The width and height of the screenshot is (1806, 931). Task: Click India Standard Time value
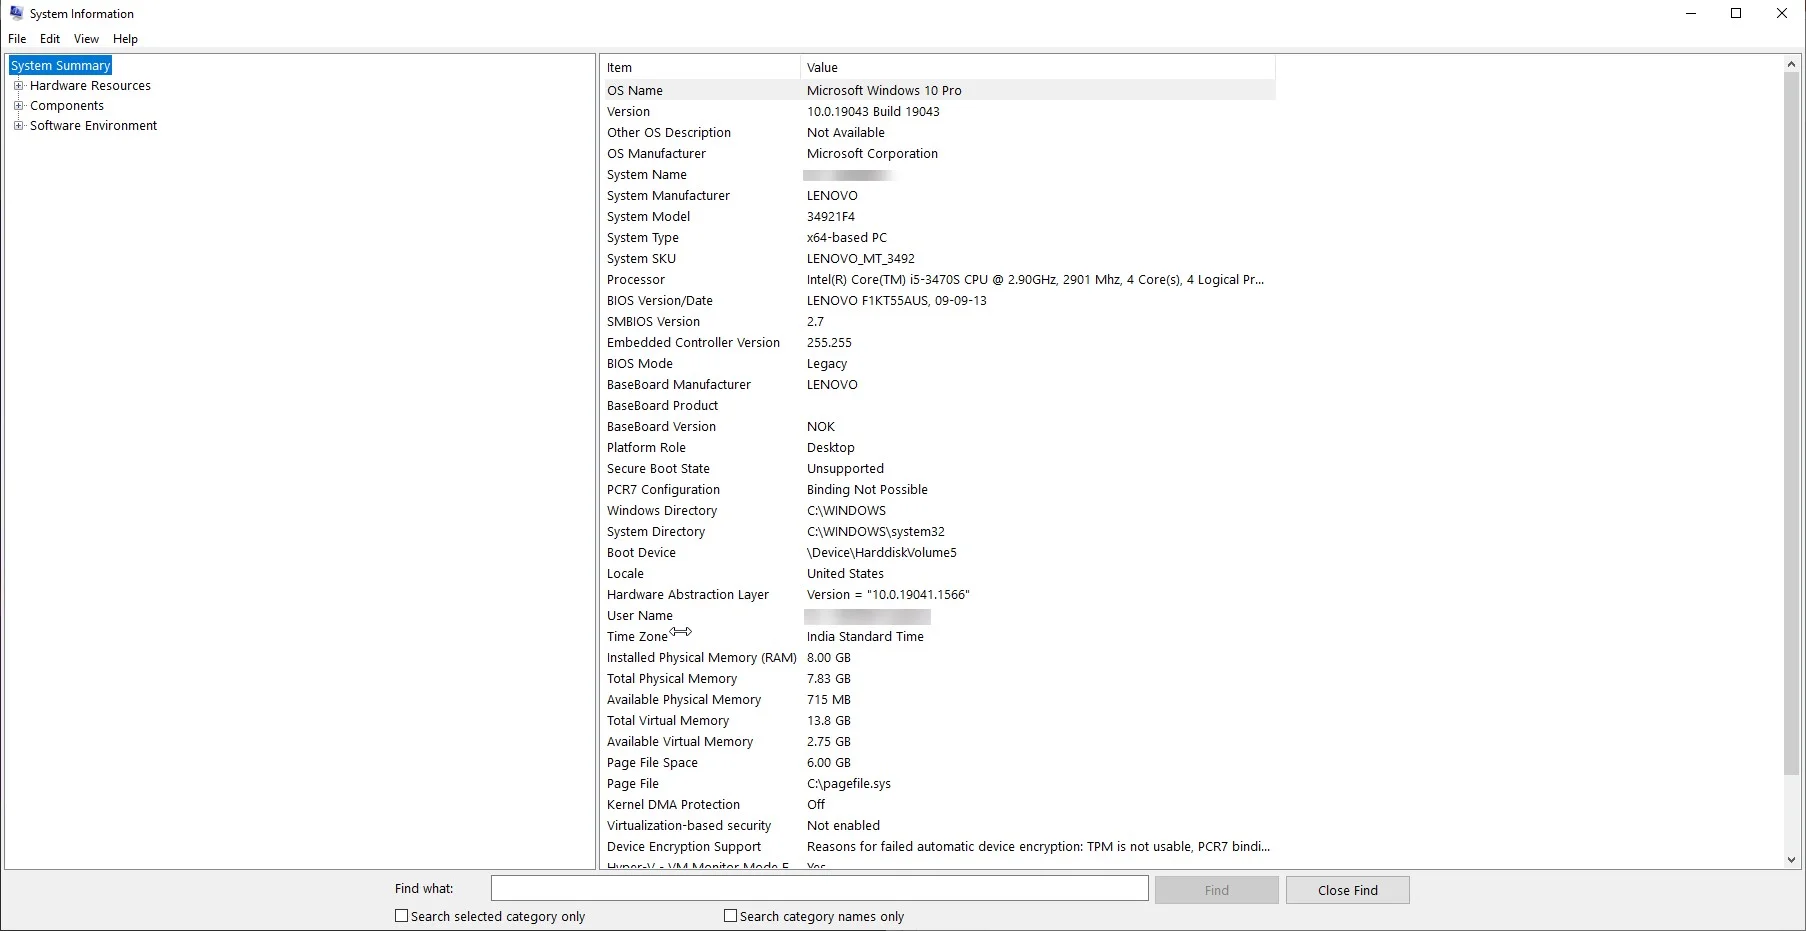point(865,637)
